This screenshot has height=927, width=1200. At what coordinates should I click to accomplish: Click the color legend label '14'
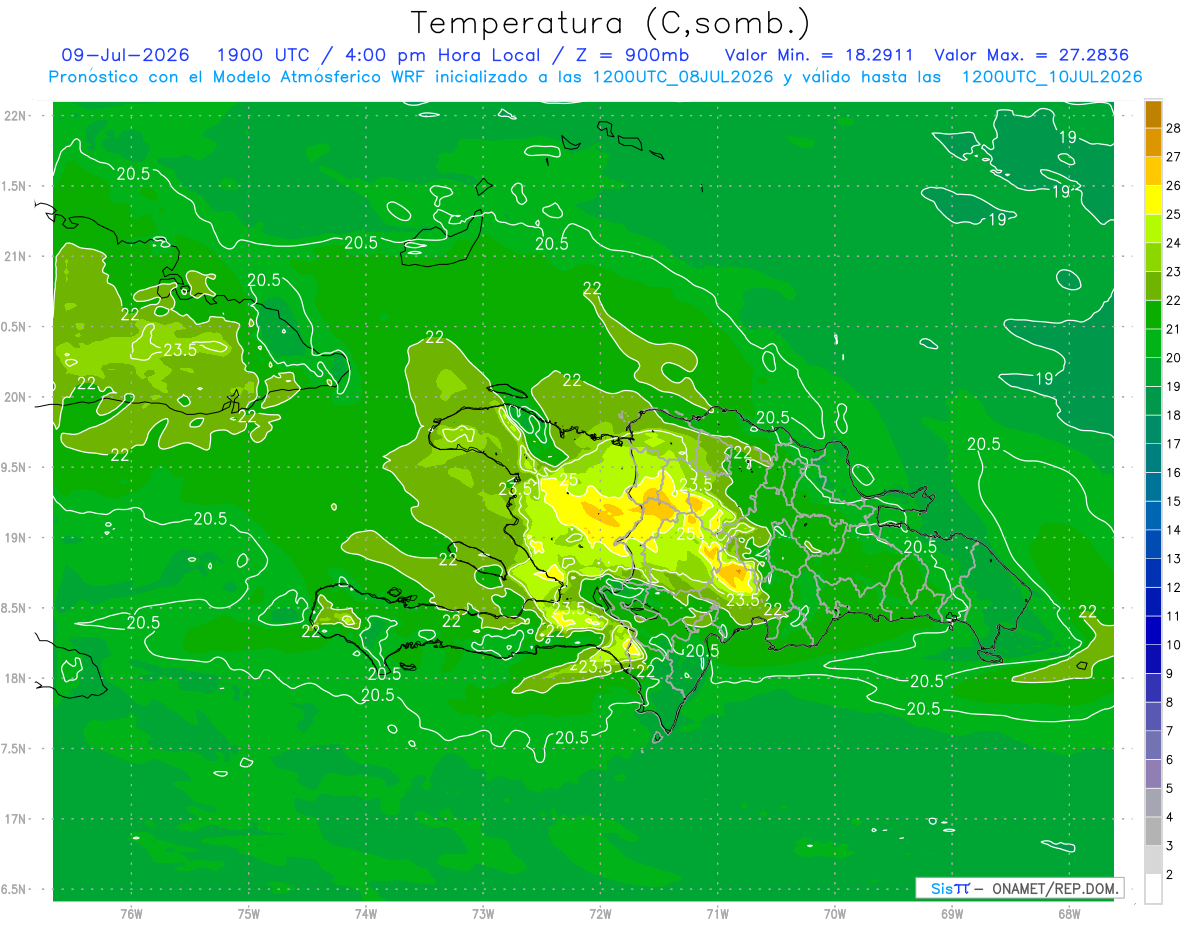pyautogui.click(x=1174, y=530)
